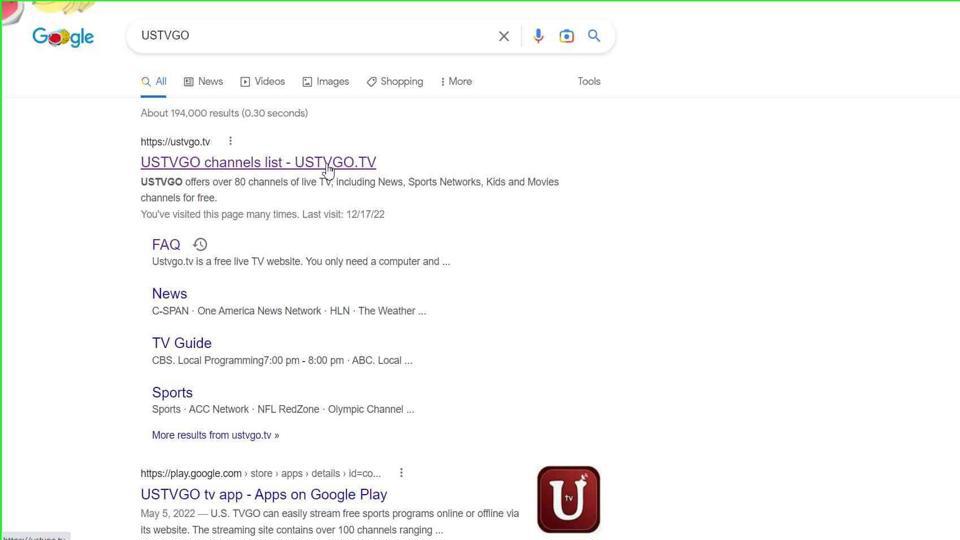Screen dimensions: 960x540
Task: Start voice search with microphone icon
Action: [x=538, y=36]
